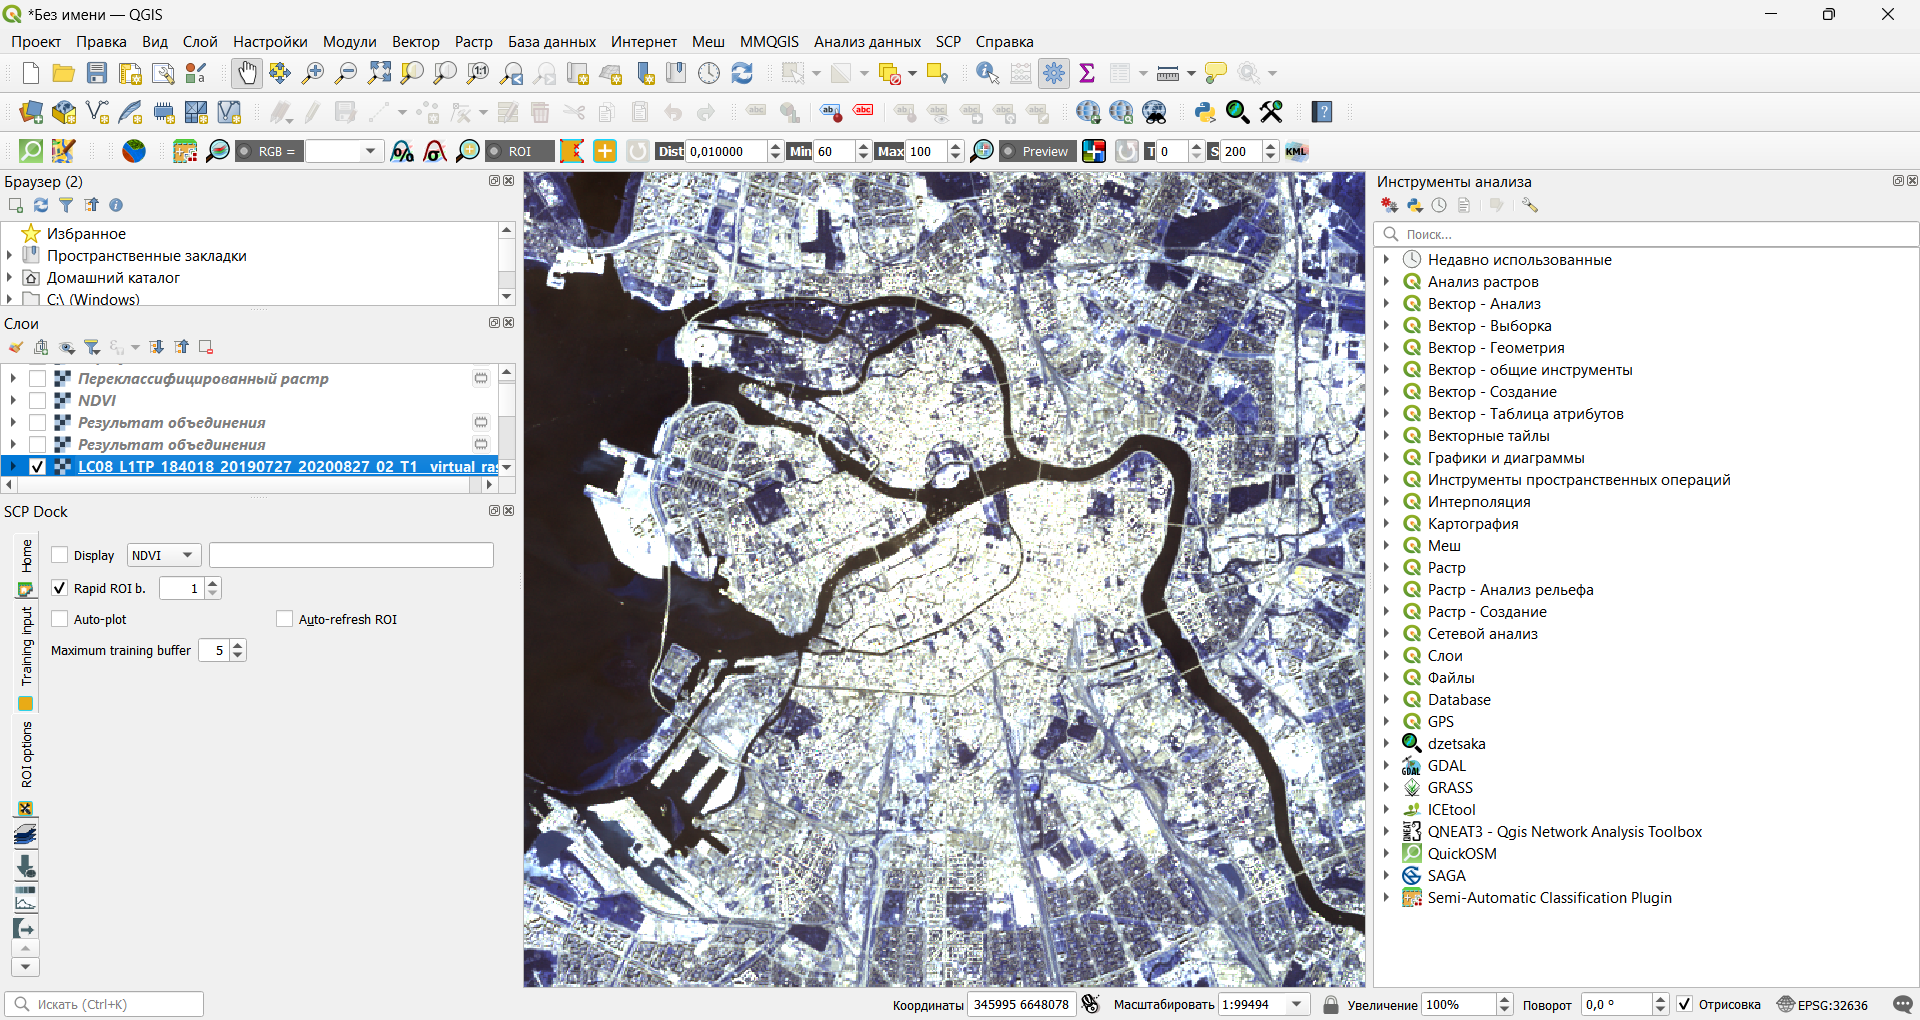Open the Measure Line ruler tool
1920x1020 pixels.
pyautogui.click(x=1167, y=73)
